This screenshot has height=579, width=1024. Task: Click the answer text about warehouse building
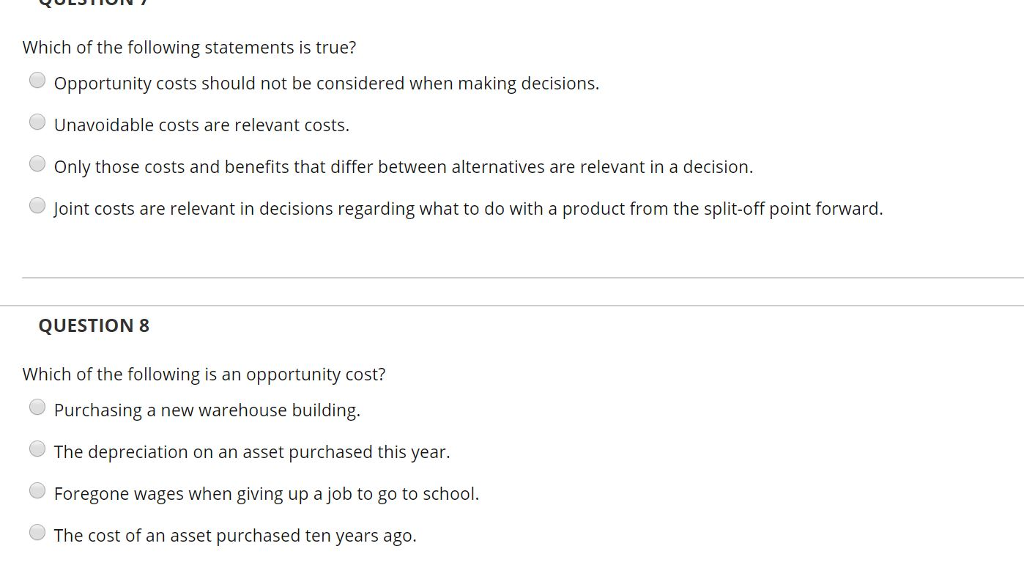[207, 409]
